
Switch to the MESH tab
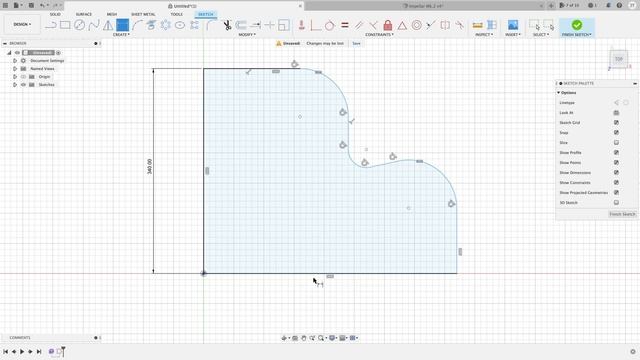click(x=112, y=14)
